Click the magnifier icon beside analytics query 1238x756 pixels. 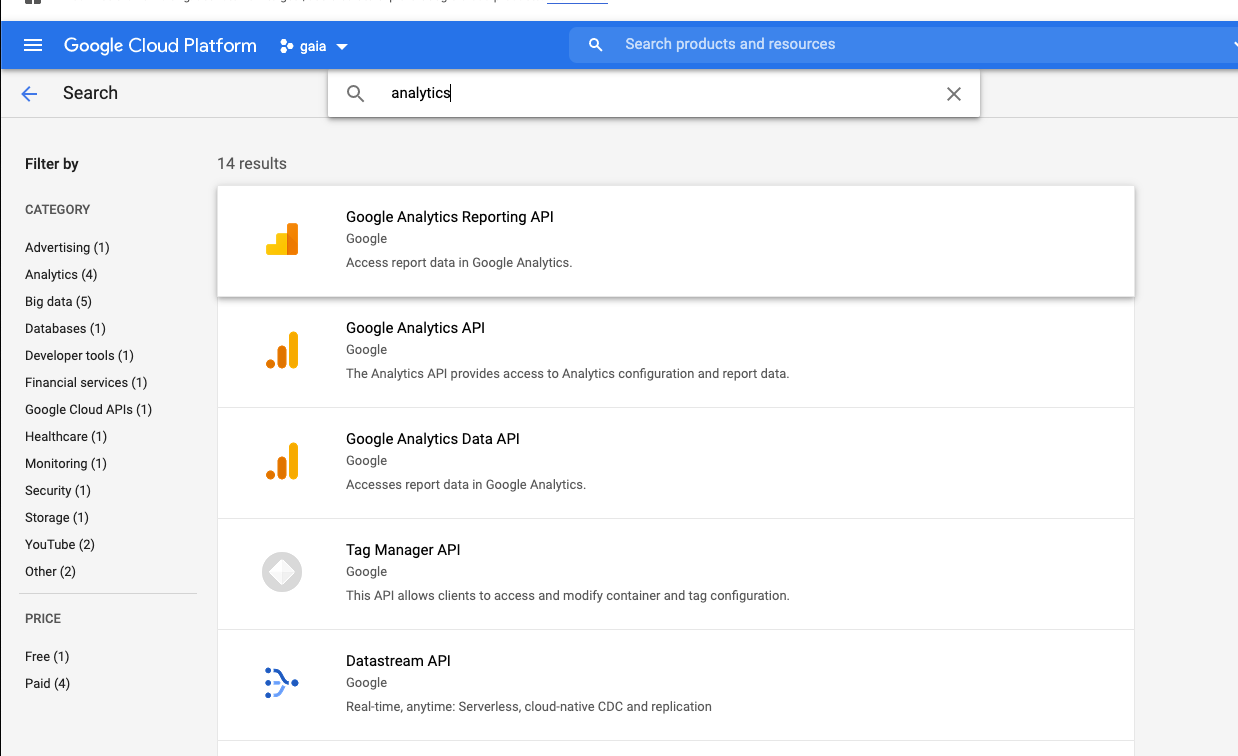[356, 94]
